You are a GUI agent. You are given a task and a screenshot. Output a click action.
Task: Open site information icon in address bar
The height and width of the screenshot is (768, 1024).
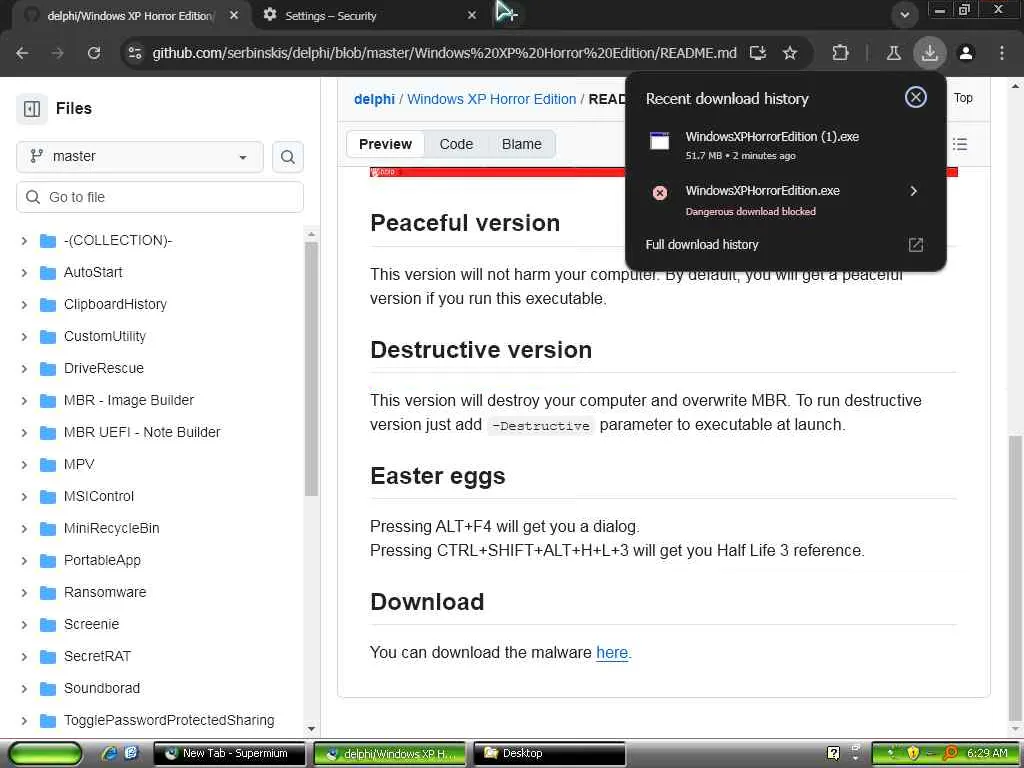[x=135, y=53]
